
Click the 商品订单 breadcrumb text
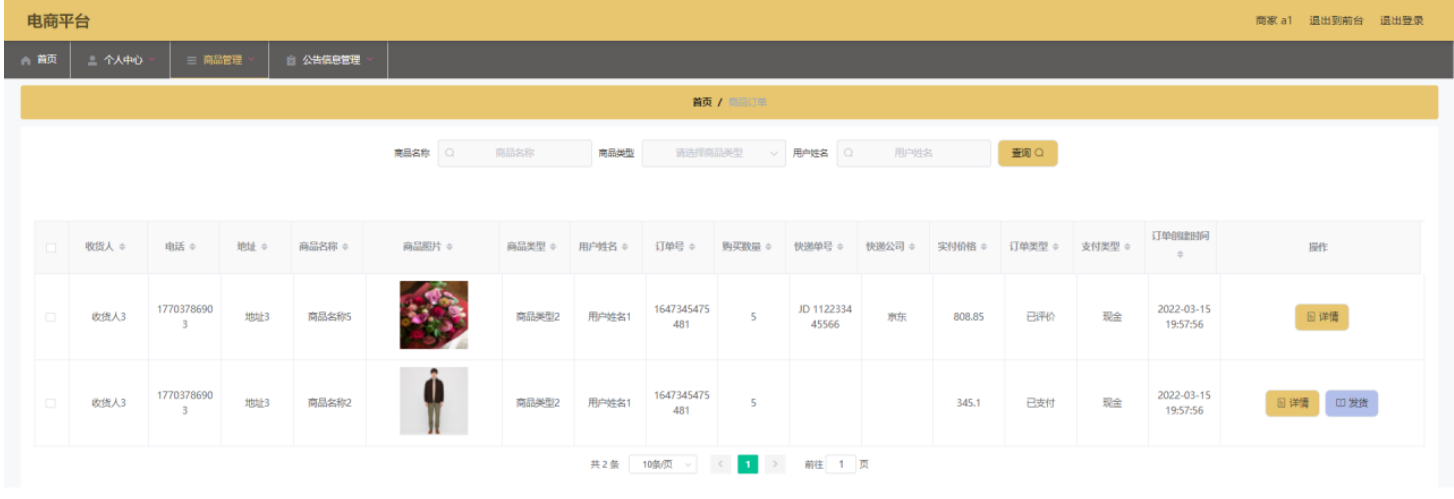pos(747,102)
